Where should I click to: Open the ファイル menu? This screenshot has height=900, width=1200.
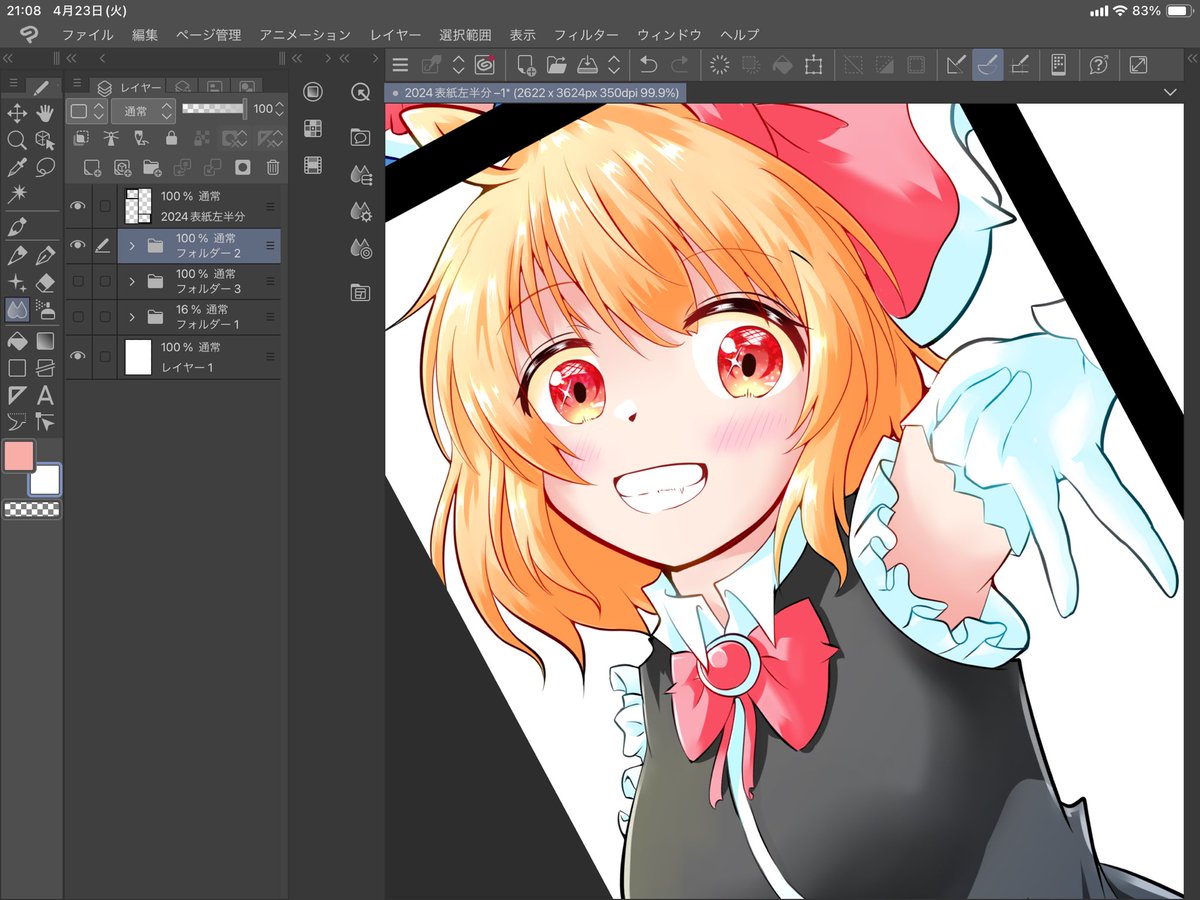87,35
